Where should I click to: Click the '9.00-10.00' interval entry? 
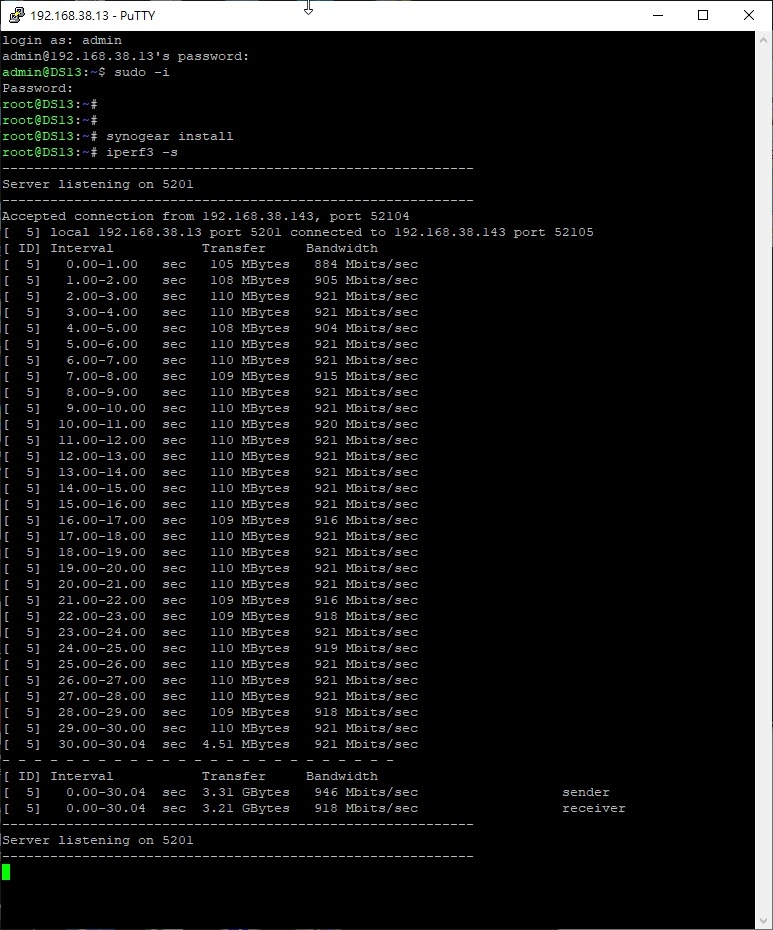coord(106,409)
